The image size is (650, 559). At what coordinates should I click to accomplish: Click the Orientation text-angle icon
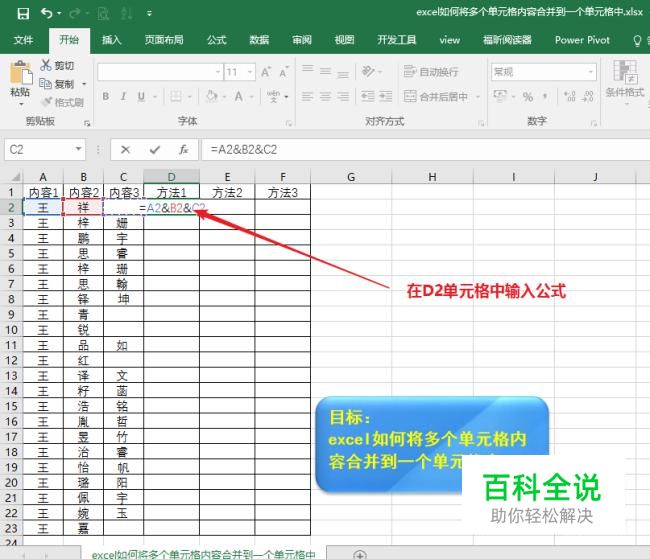coord(368,71)
